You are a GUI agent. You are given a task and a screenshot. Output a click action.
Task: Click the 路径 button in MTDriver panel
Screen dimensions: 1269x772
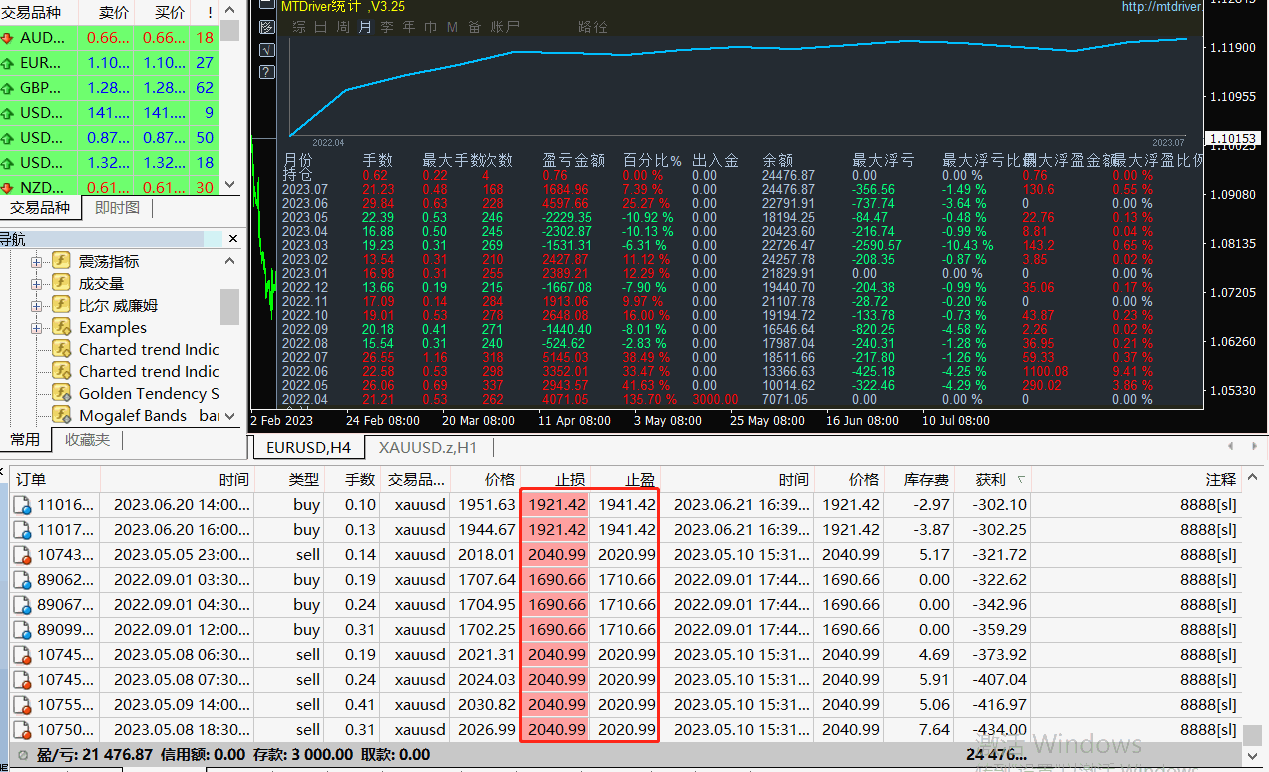590,27
